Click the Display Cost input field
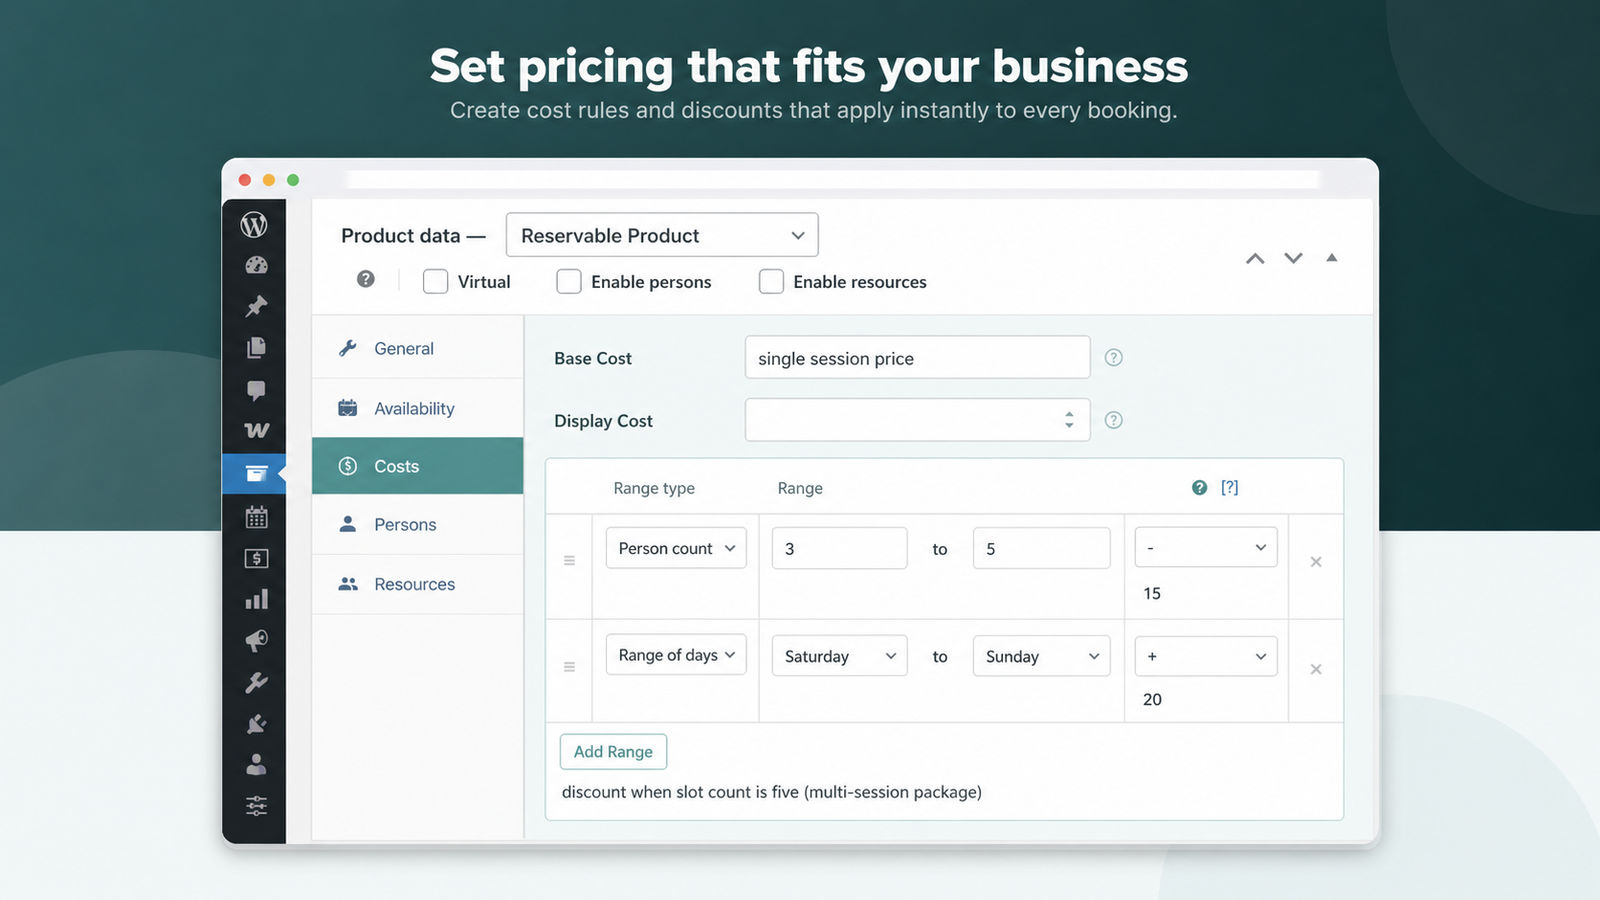This screenshot has height=900, width=1600. click(x=917, y=420)
